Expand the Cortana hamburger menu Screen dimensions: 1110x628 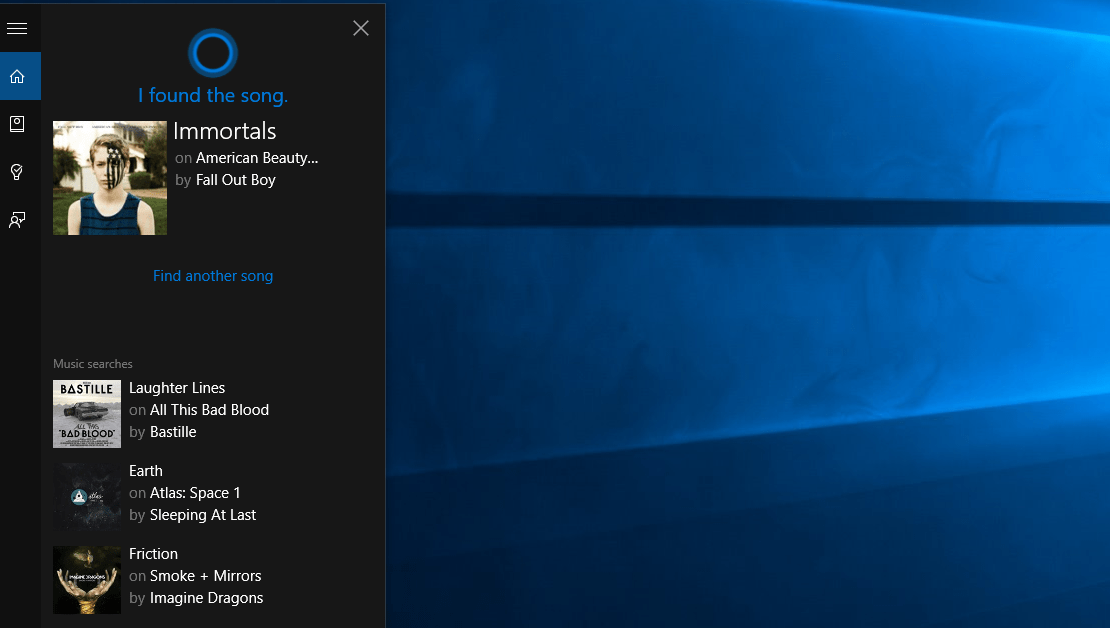click(x=17, y=28)
